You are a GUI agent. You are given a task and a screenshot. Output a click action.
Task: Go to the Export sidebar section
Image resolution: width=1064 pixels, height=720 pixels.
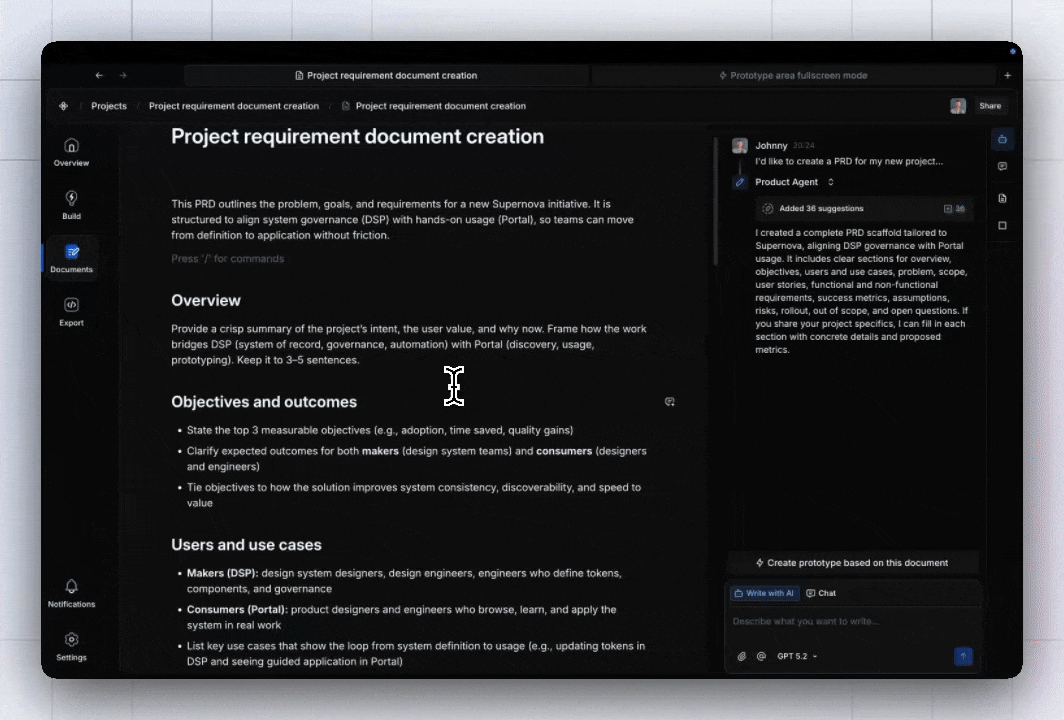pyautogui.click(x=71, y=311)
